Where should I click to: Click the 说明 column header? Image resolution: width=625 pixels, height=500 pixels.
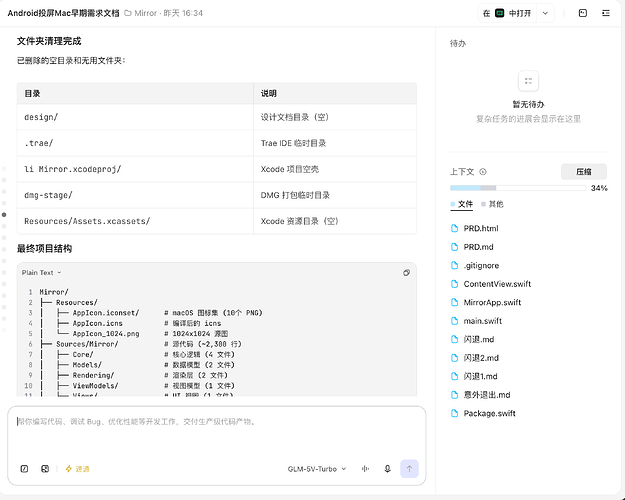tap(335, 94)
